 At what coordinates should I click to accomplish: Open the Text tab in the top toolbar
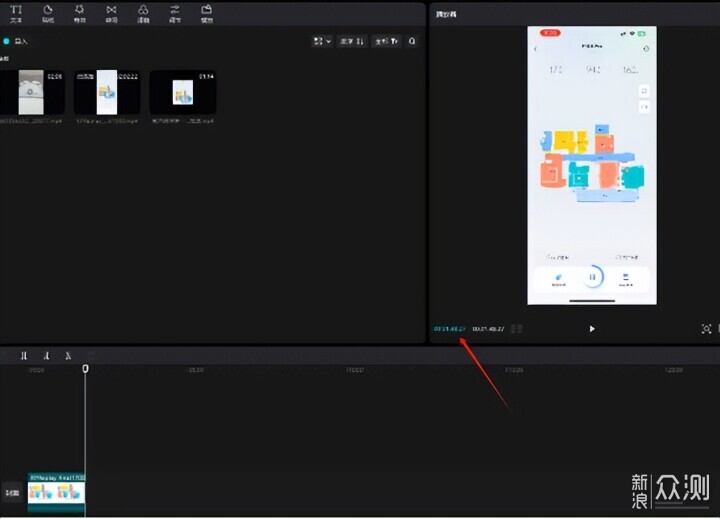[16, 14]
